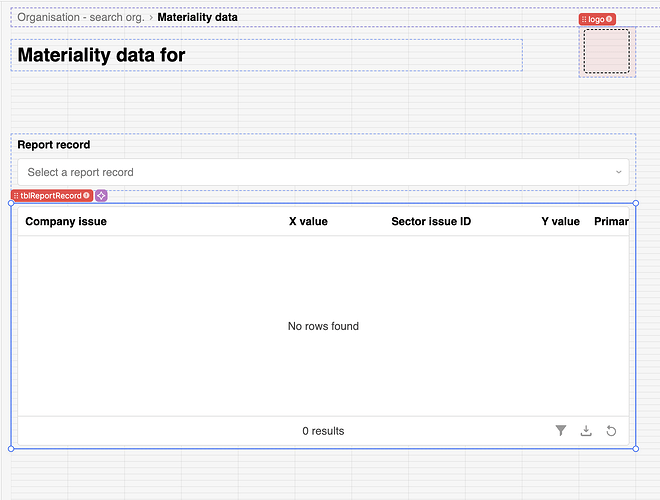Viewport: 660px width, 500px height.
Task: Download table data with the download icon
Action: [586, 431]
